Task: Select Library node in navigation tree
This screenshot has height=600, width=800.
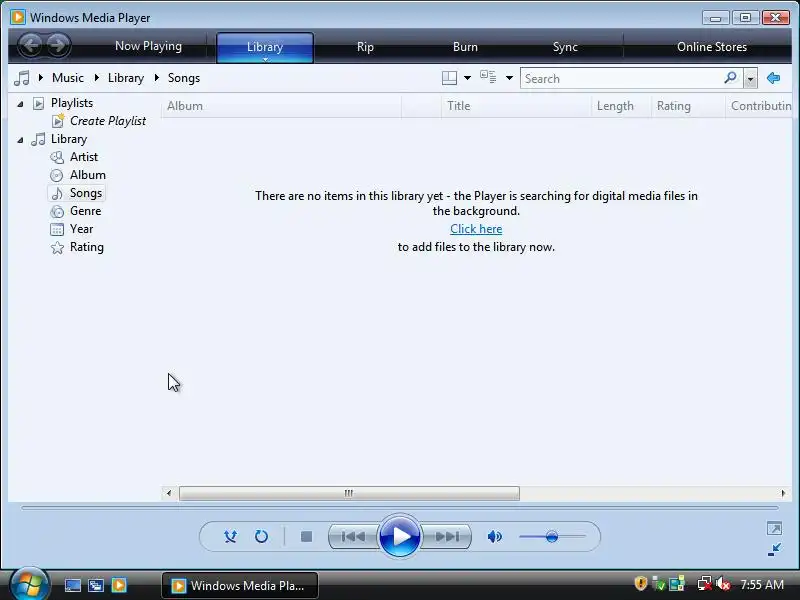Action: pos(69,139)
